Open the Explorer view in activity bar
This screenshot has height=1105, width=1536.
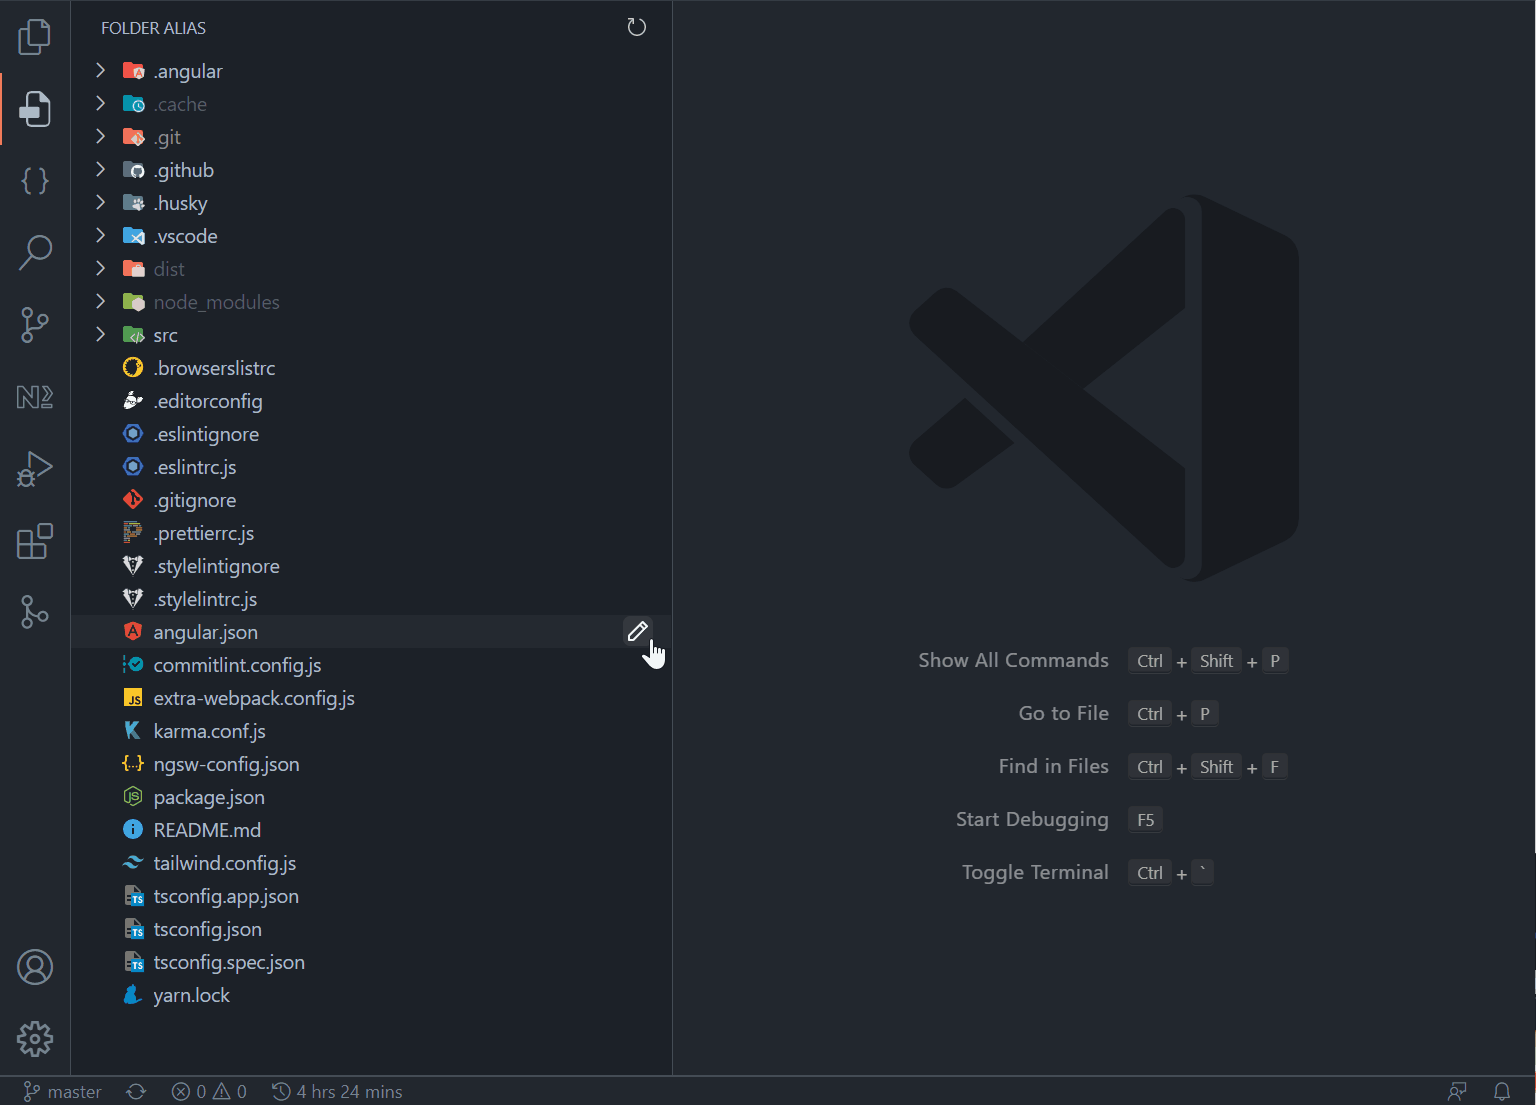point(35,37)
